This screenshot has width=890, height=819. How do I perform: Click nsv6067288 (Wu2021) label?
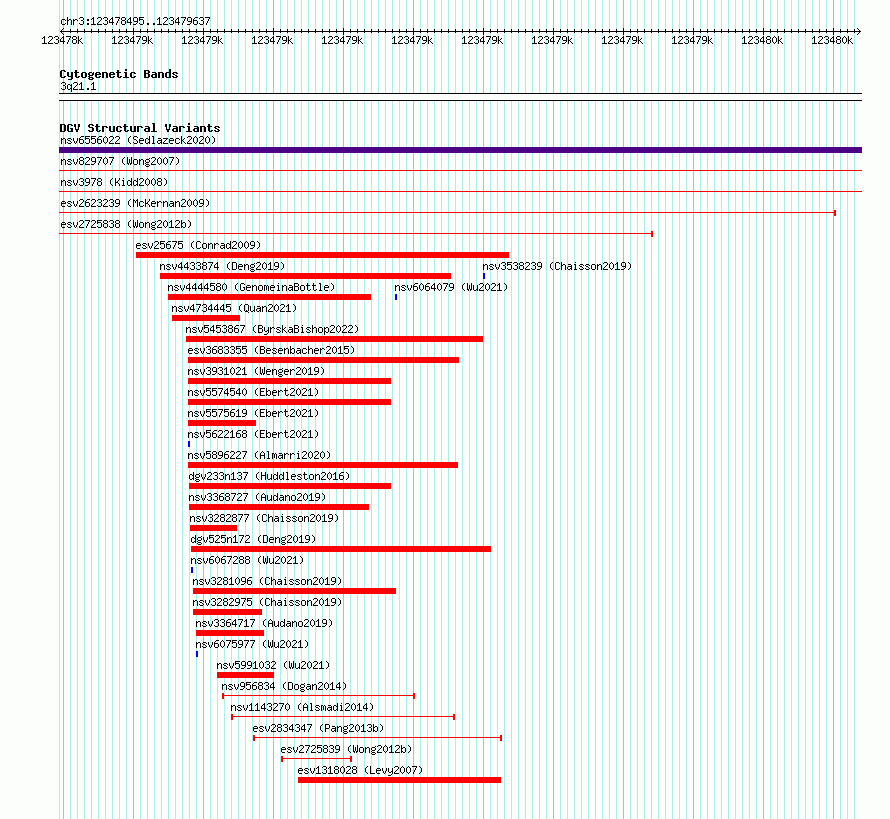tap(247, 560)
